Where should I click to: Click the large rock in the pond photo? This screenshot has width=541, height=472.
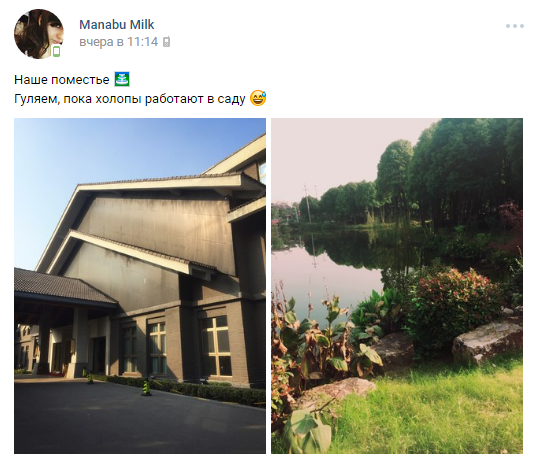[x=487, y=342]
